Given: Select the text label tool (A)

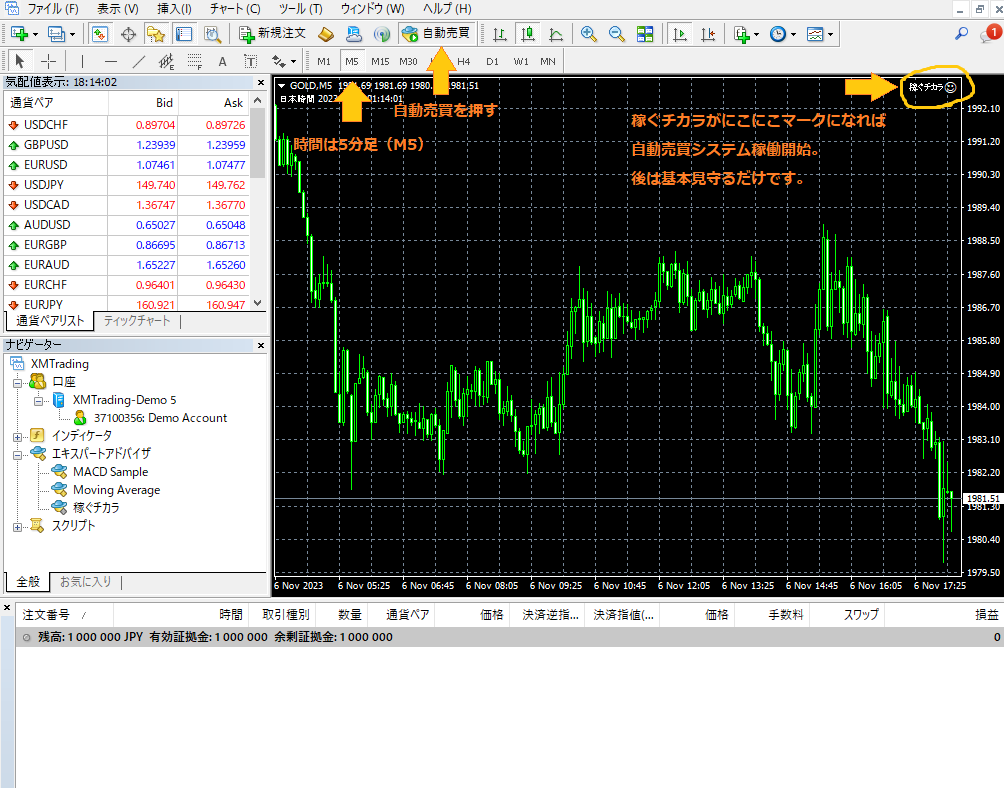Looking at the screenshot, I should pos(222,61).
